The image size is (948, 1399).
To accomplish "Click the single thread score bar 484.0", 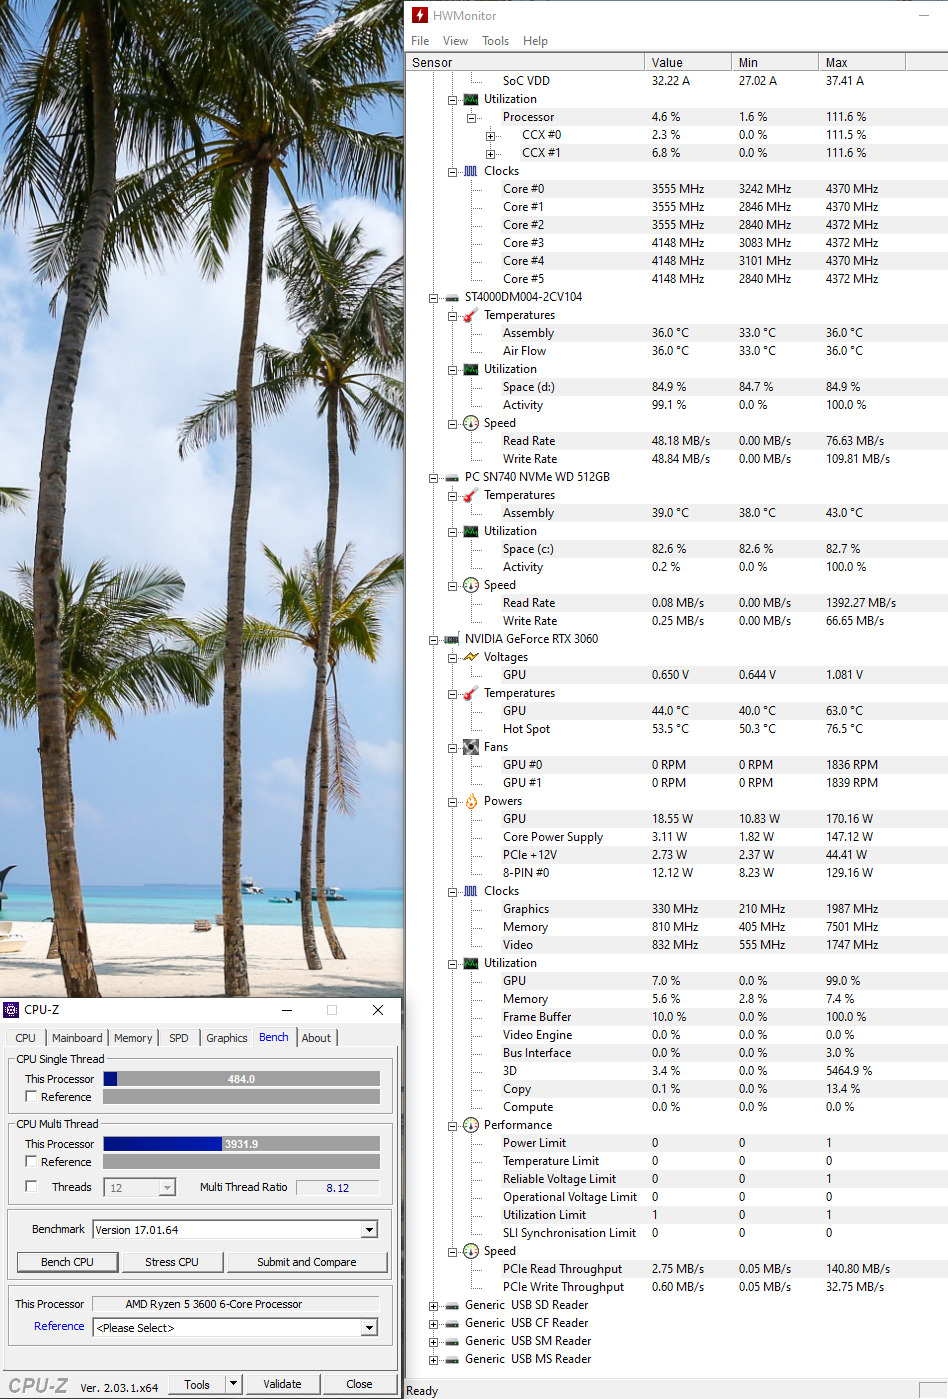I will pos(241,1079).
